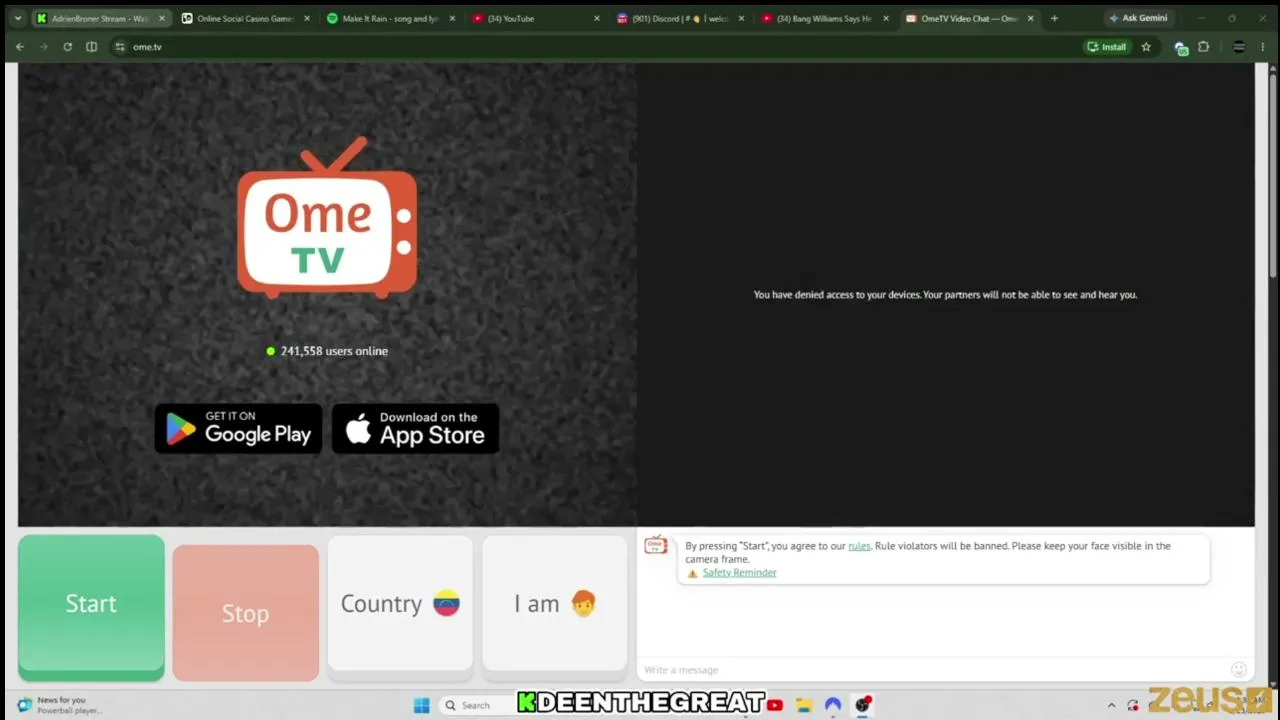Open the tab search dropdown arrow
This screenshot has height=720, width=1280.
pyautogui.click(x=17, y=18)
